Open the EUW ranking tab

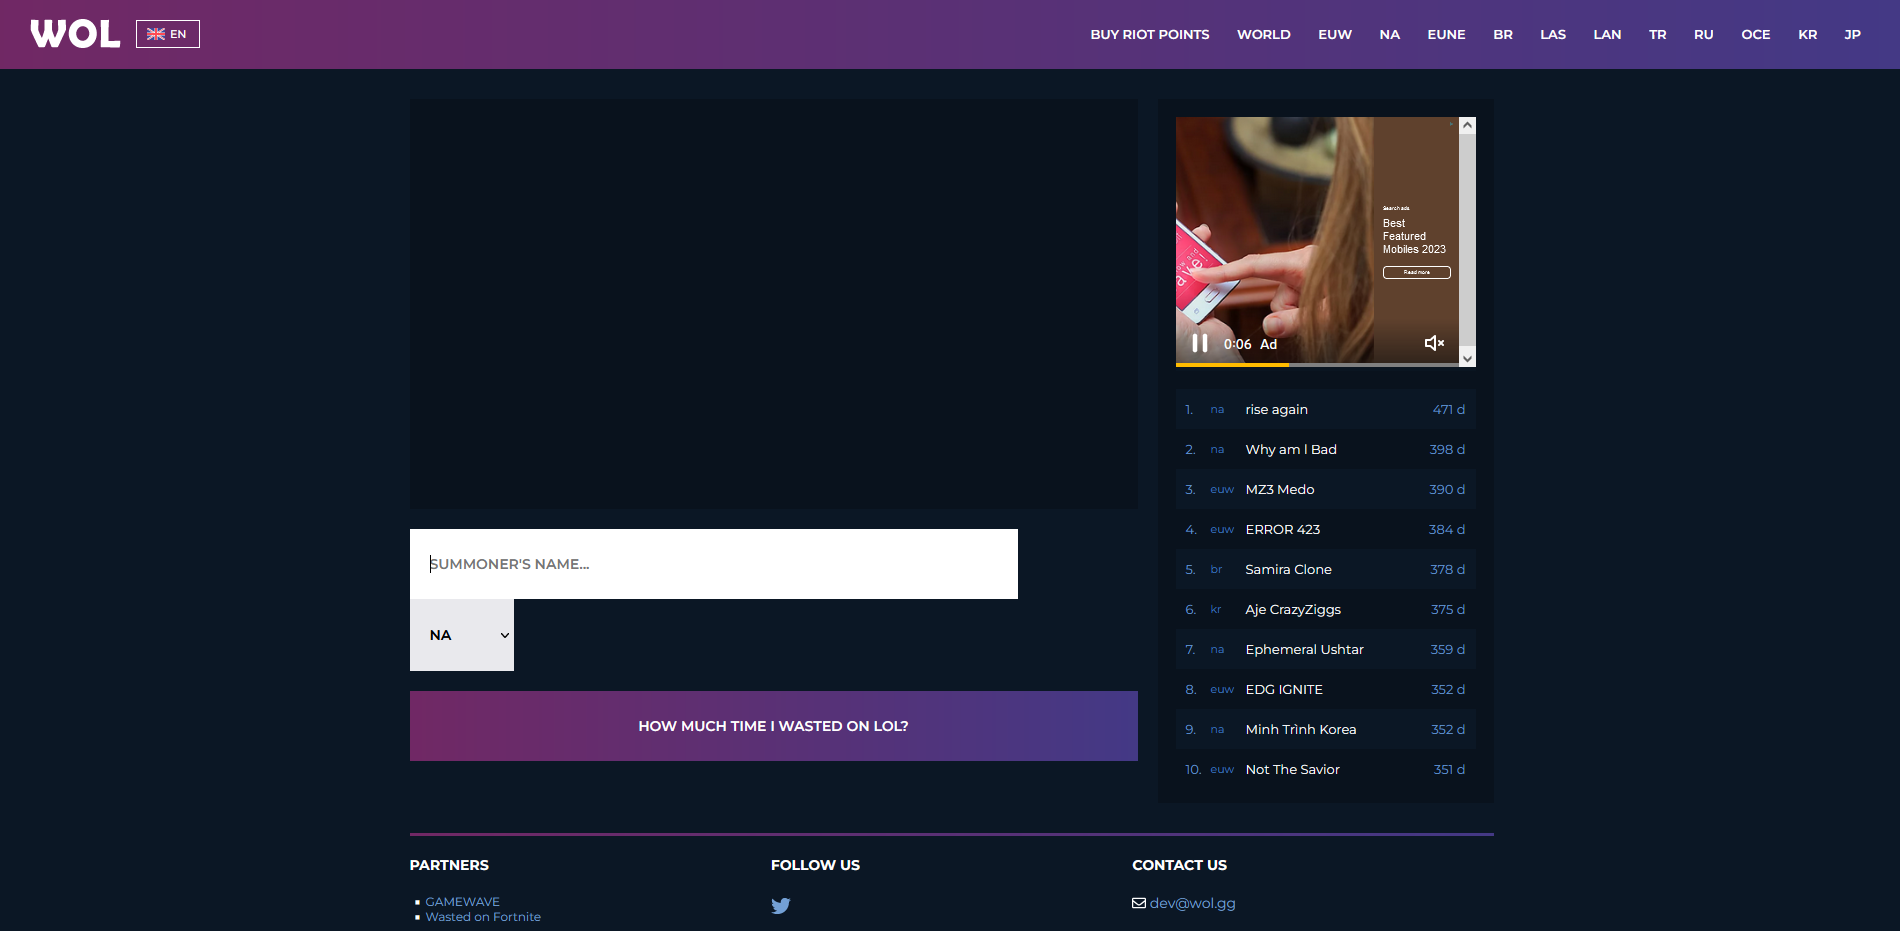click(1334, 34)
